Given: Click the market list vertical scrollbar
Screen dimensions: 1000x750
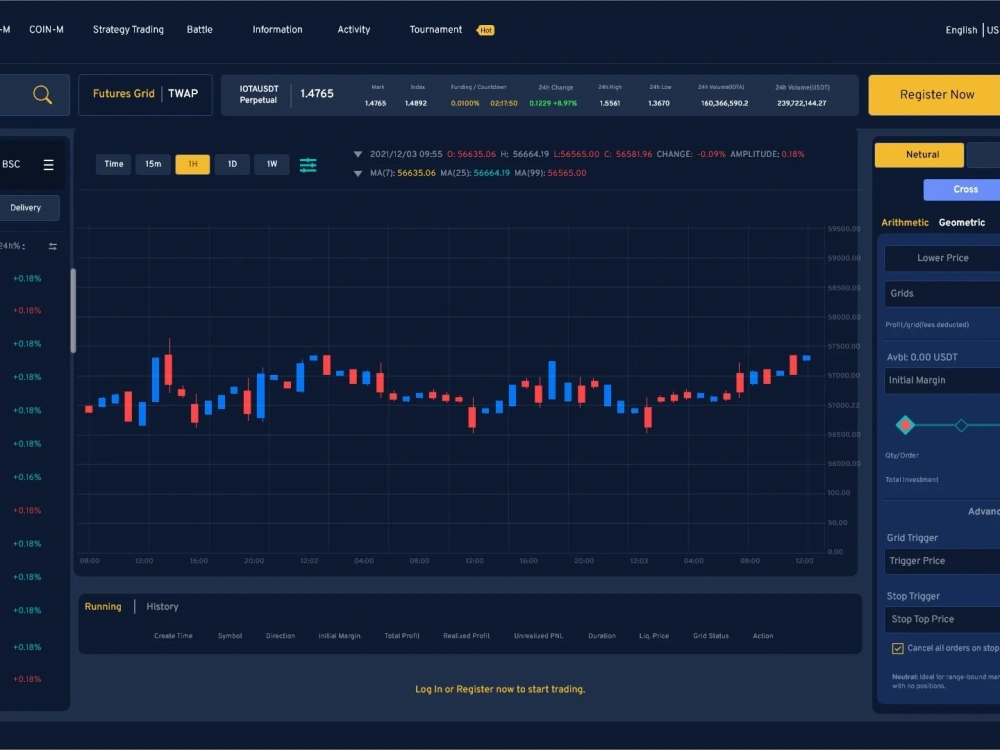Looking at the screenshot, I should [73, 311].
